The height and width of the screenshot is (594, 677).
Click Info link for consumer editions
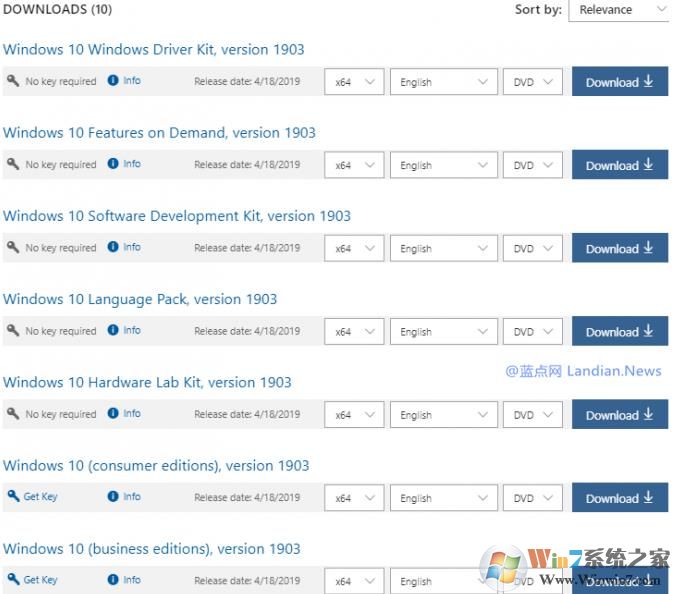coord(132,497)
